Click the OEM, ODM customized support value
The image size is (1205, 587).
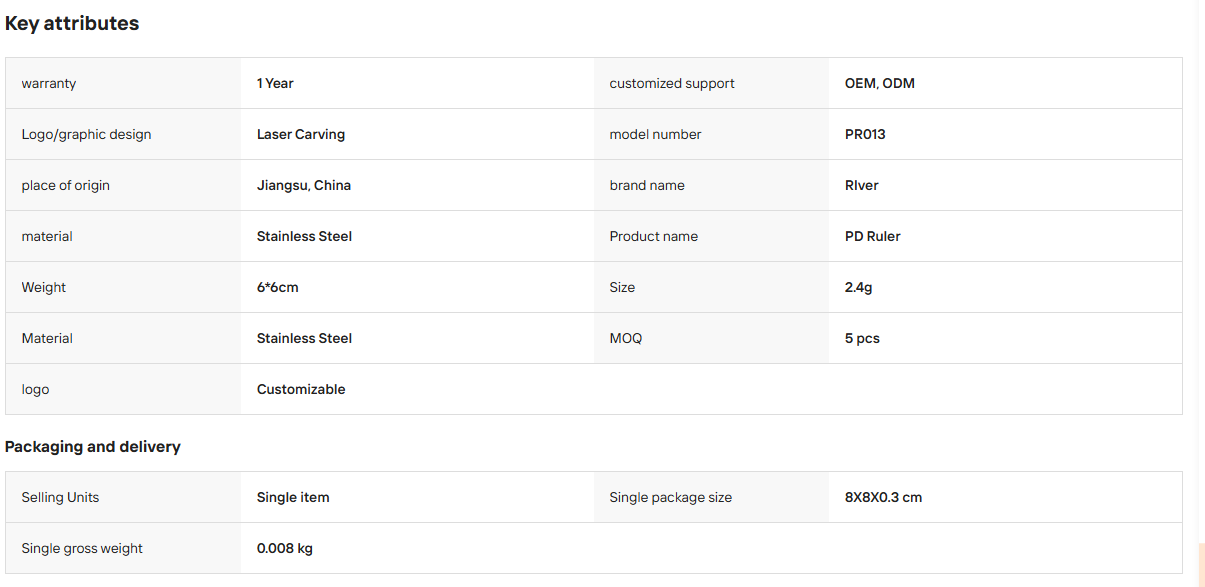point(880,83)
